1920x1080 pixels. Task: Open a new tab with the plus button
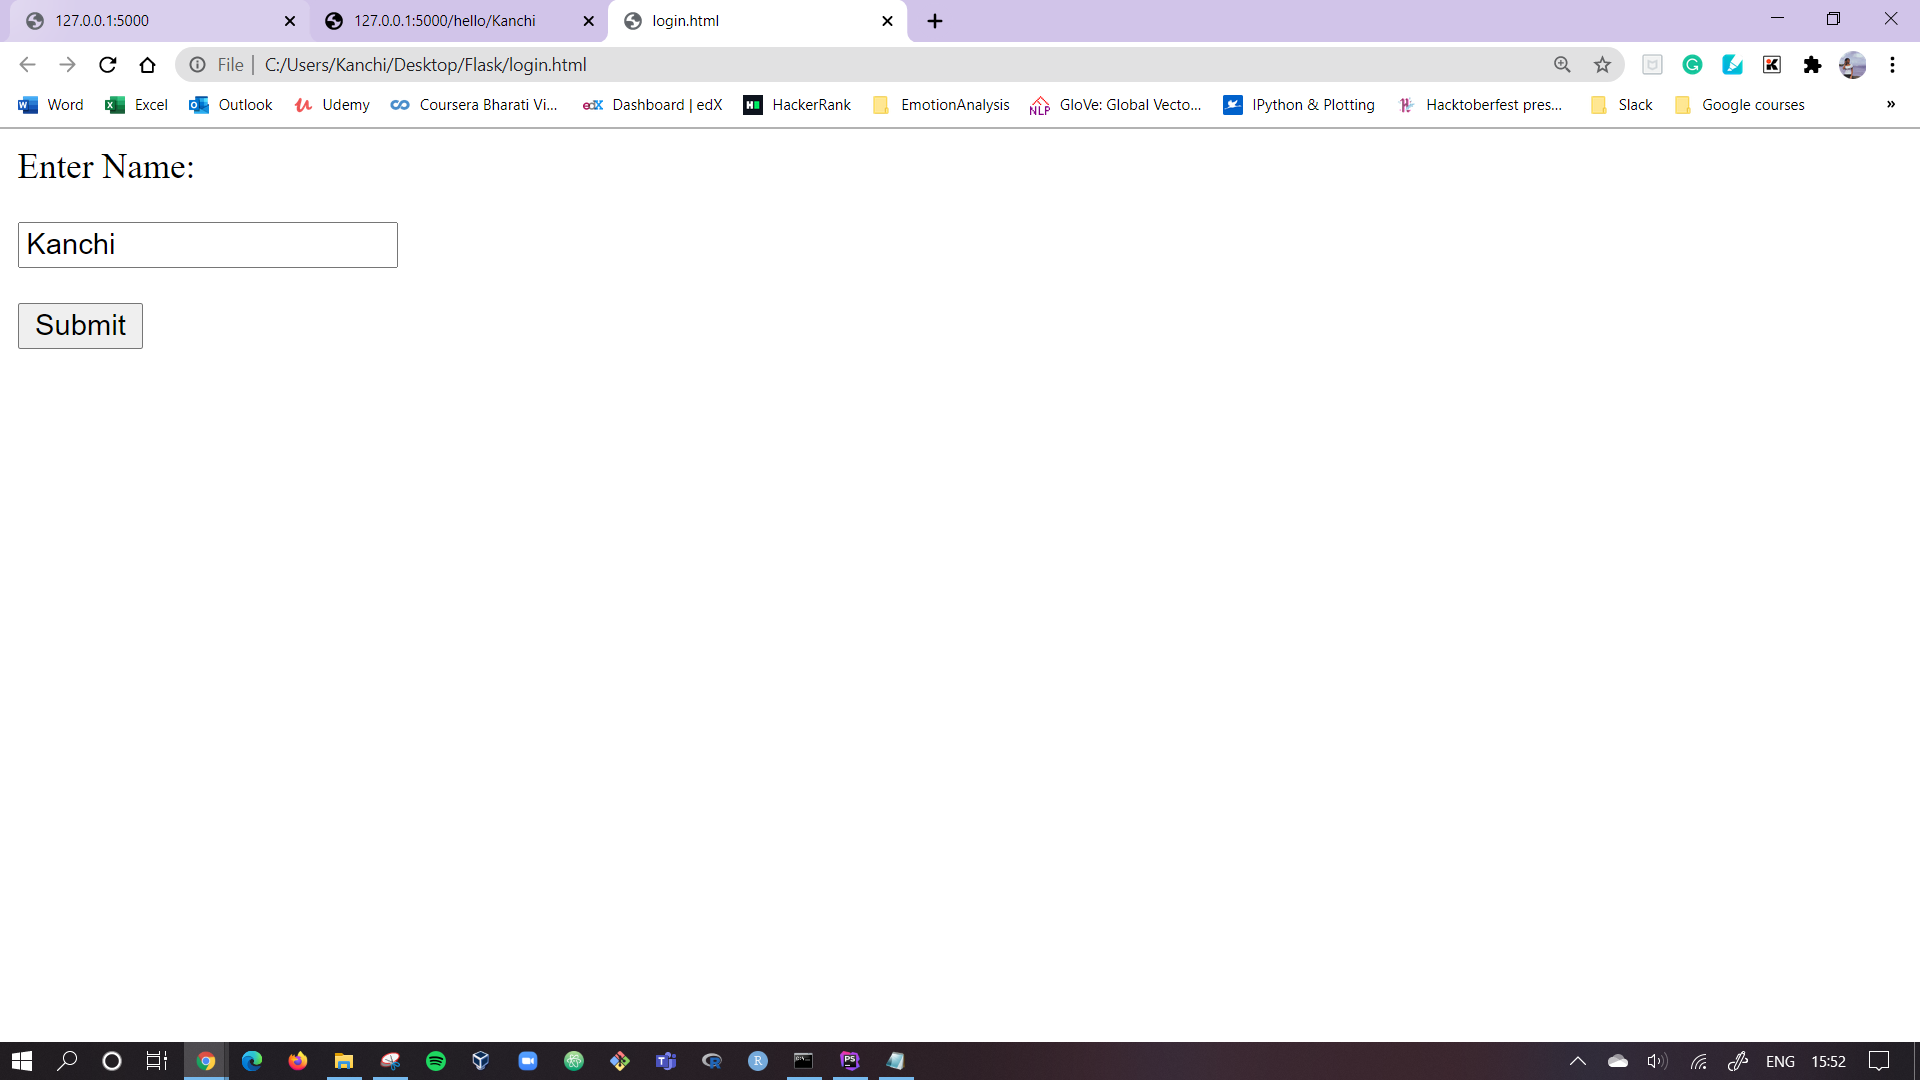tap(935, 21)
